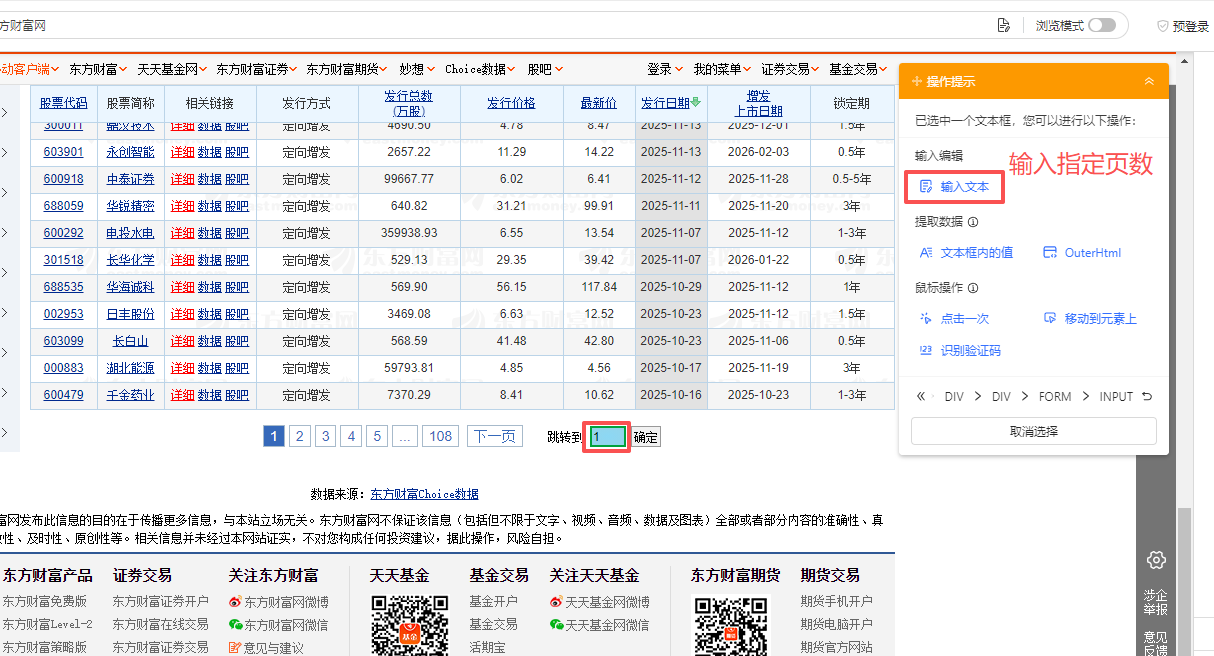The height and width of the screenshot is (656, 1214).
Task: Click the move handle beside 操作提示
Action: (x=916, y=81)
